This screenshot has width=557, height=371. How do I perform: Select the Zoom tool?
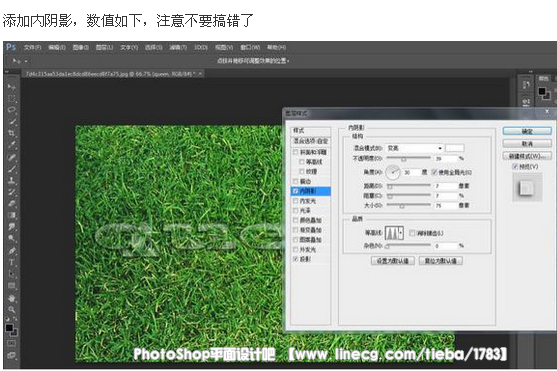(x=11, y=309)
